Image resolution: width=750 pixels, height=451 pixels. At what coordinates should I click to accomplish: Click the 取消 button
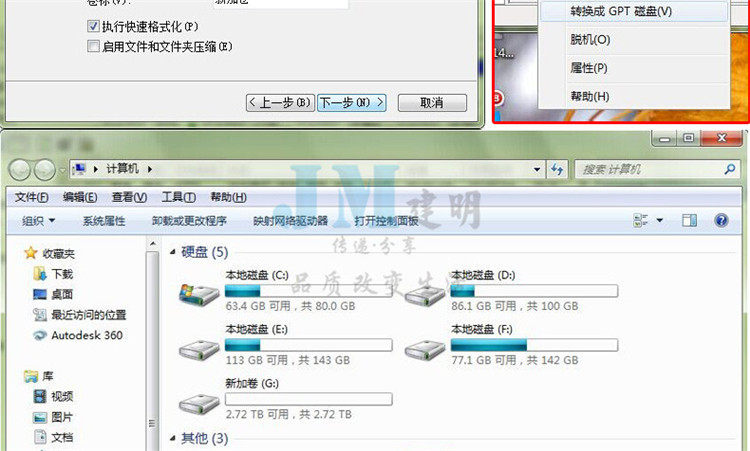pyautogui.click(x=432, y=102)
